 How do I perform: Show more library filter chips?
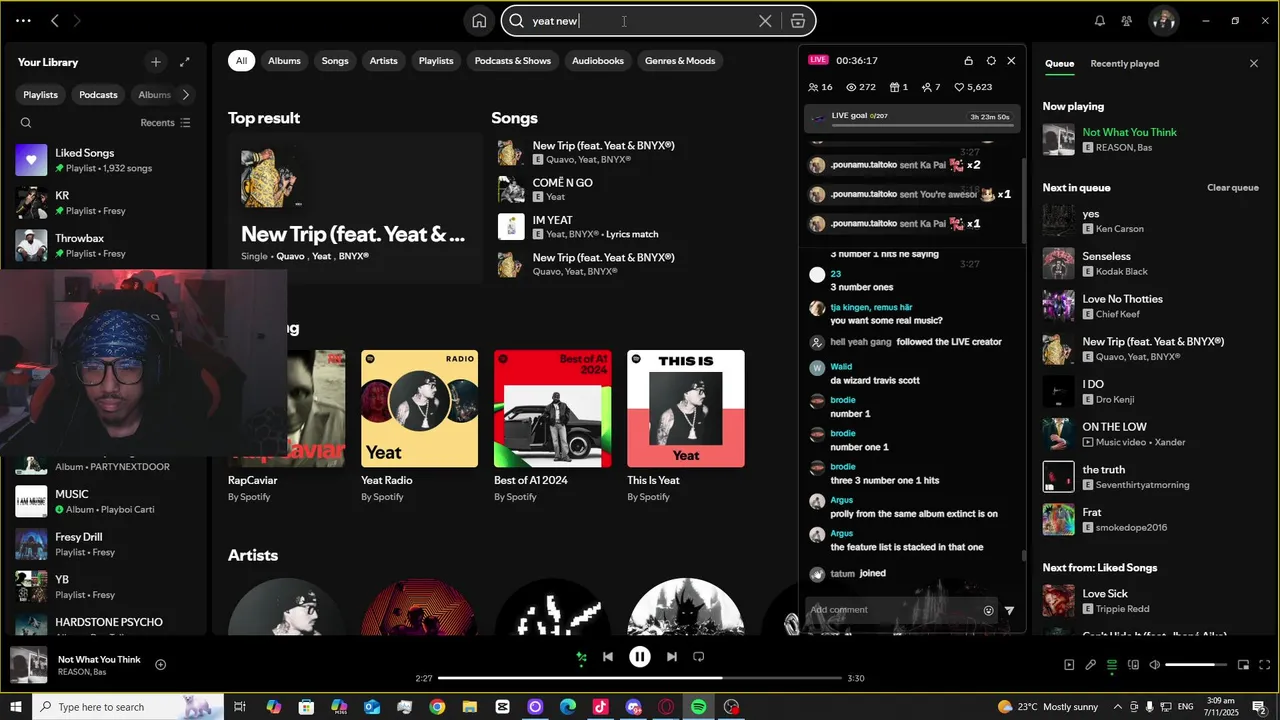185,95
